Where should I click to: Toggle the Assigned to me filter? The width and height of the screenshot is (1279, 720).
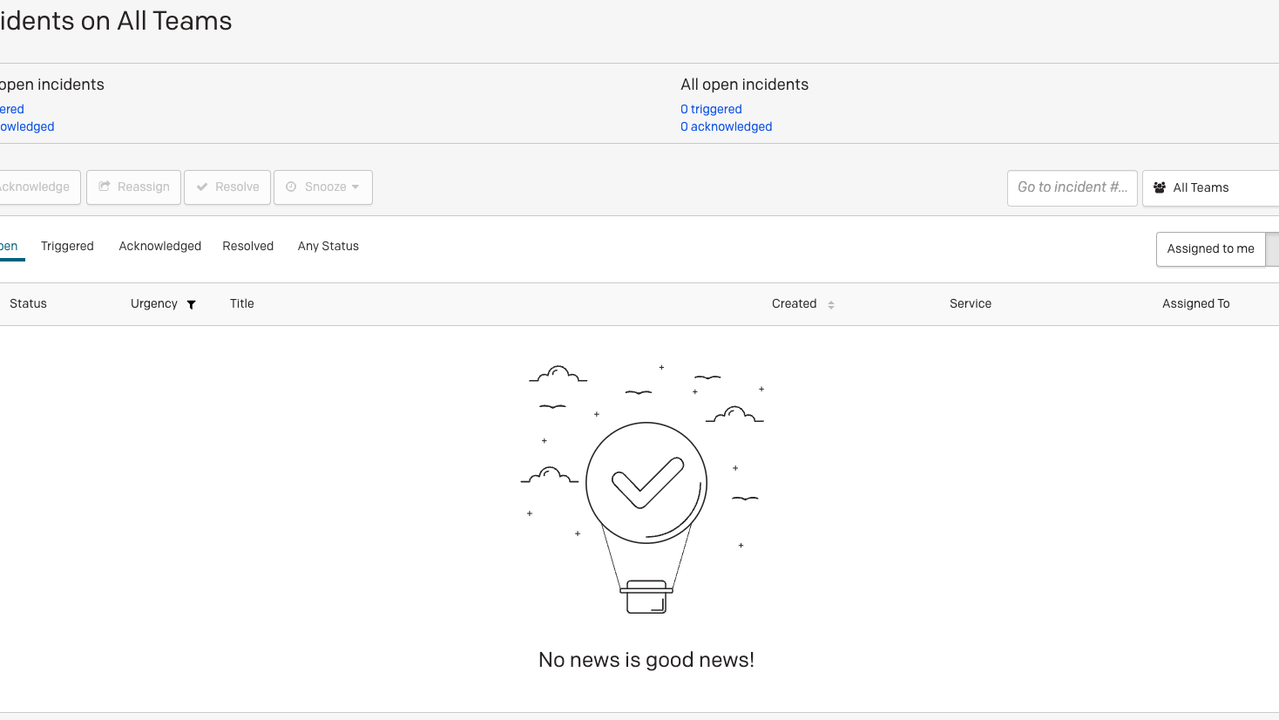1210,249
